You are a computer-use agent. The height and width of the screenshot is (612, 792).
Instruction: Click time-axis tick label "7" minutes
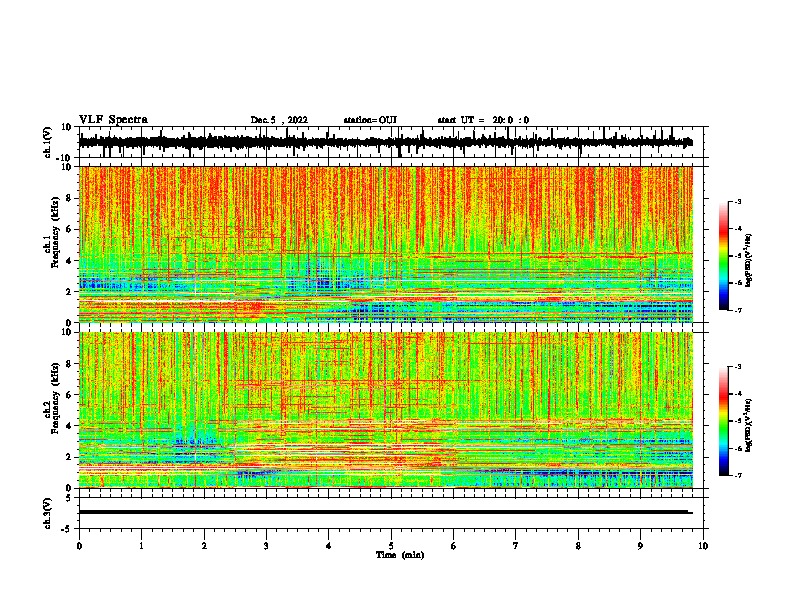click(x=516, y=546)
